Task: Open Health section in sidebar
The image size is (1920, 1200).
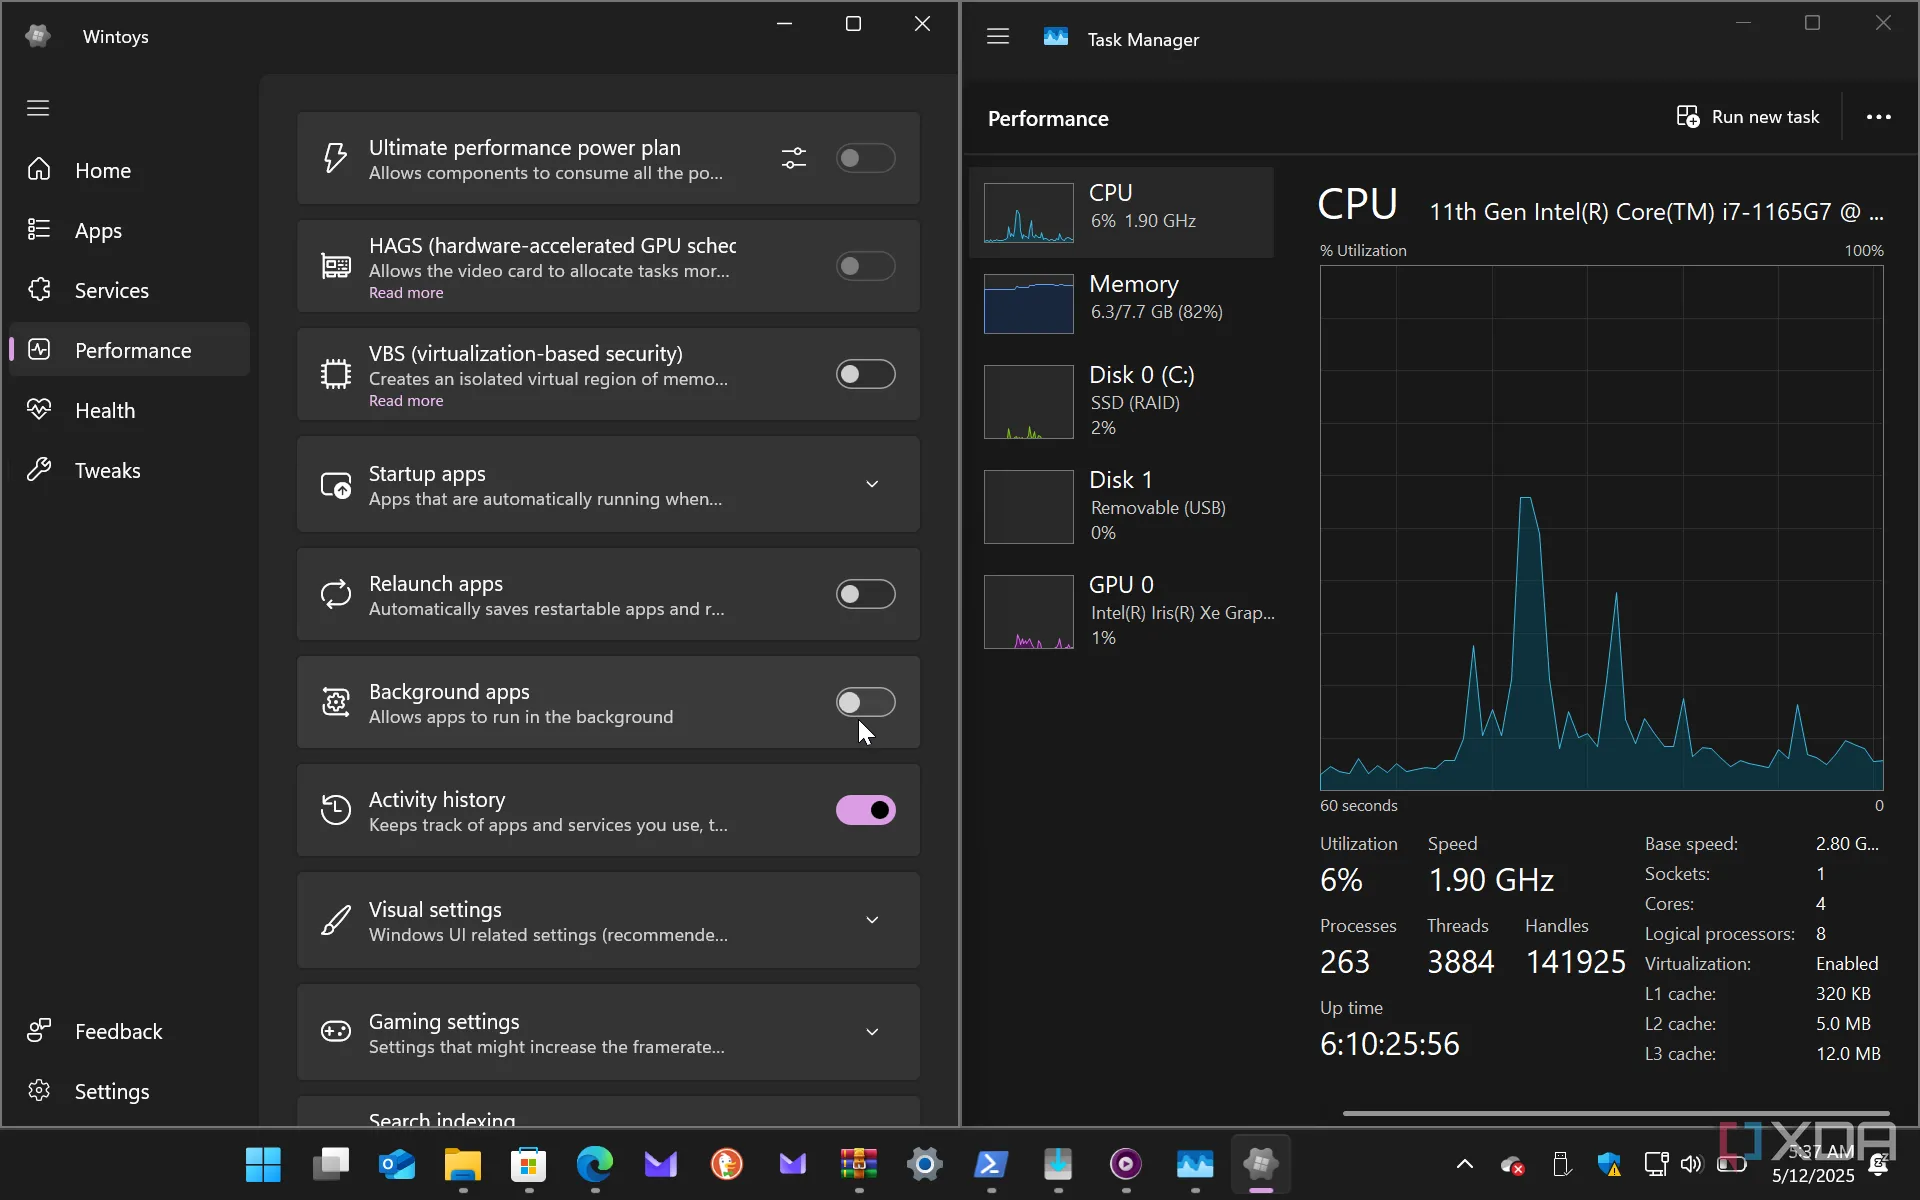Action: pyautogui.click(x=104, y=410)
